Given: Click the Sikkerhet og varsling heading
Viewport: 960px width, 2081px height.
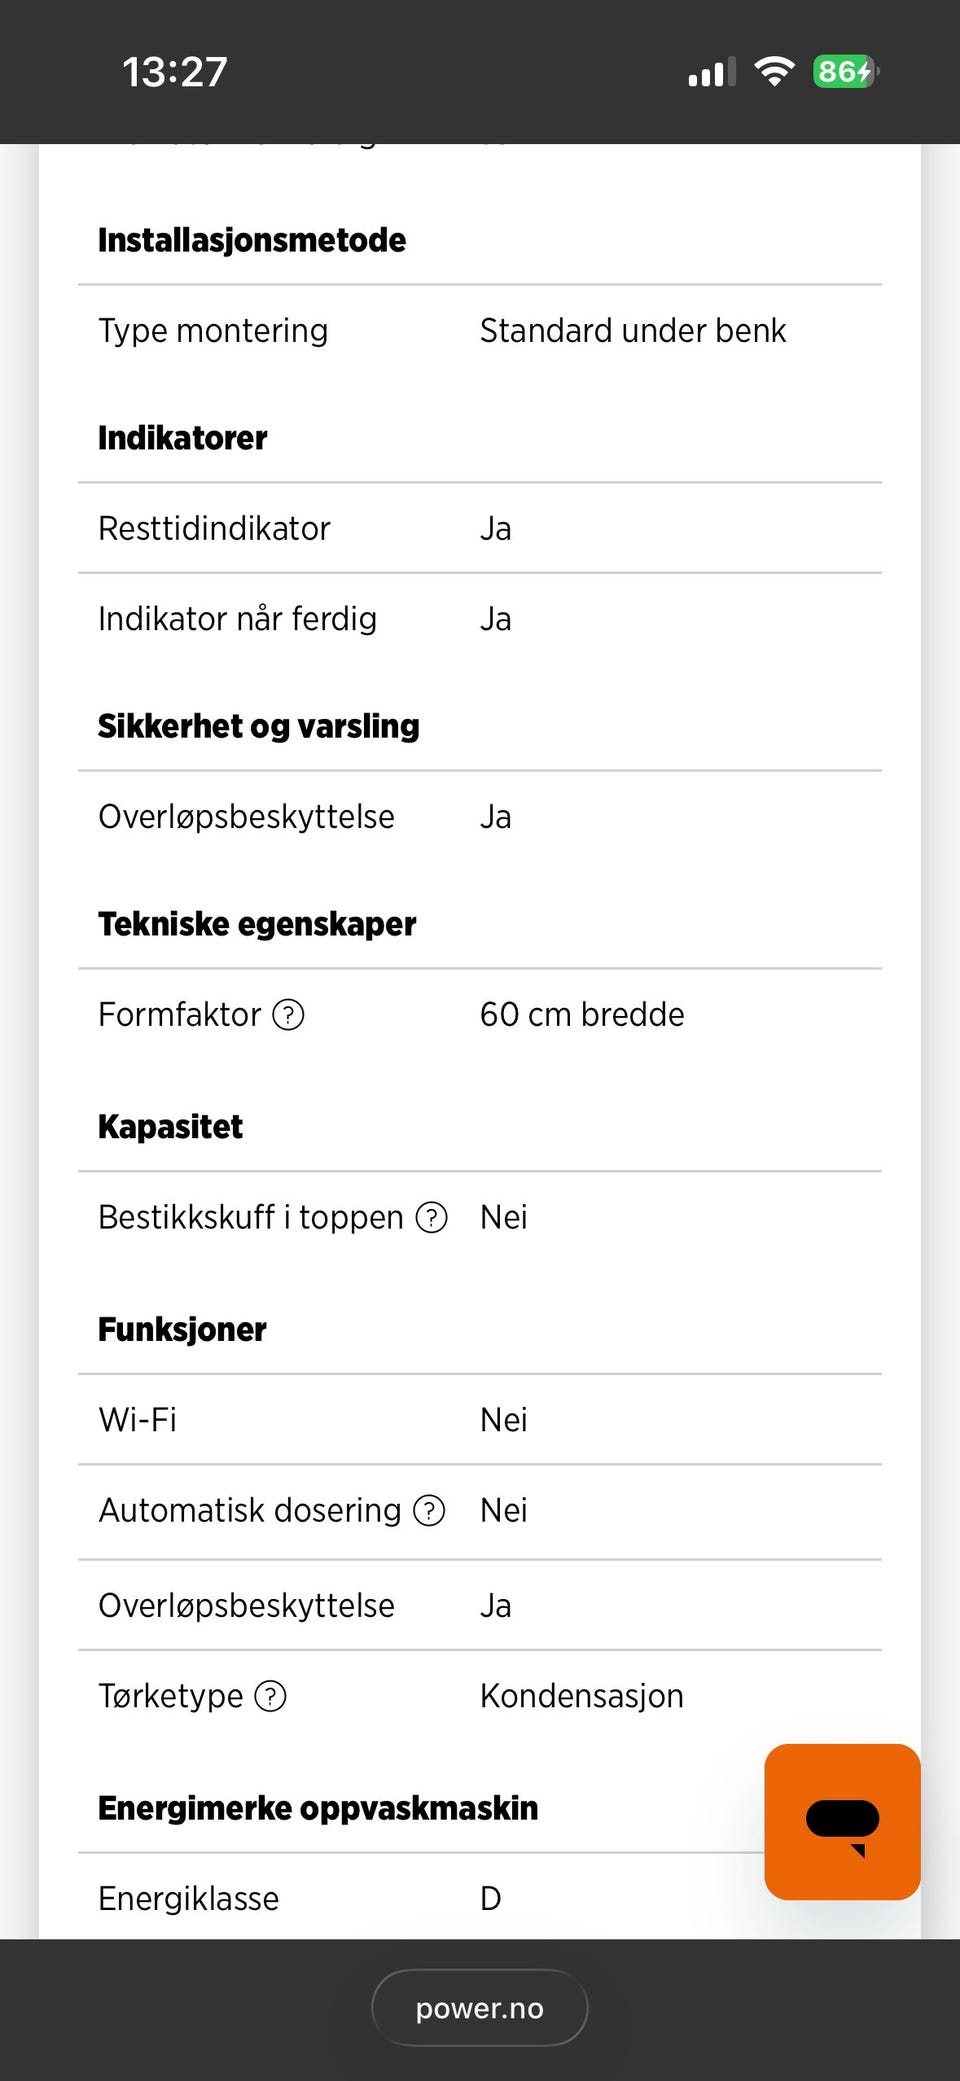Looking at the screenshot, I should [259, 726].
